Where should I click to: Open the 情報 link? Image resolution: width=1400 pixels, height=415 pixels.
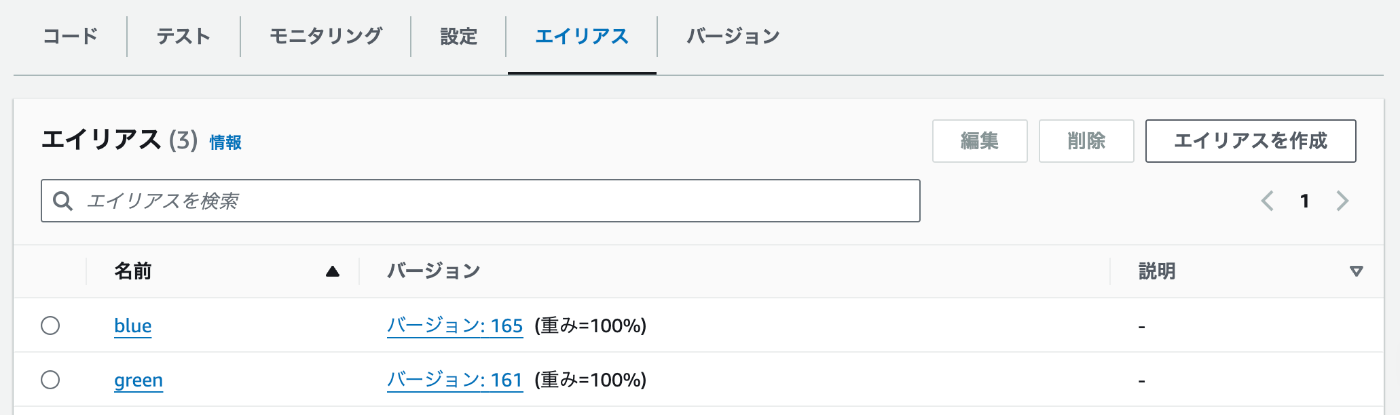(225, 143)
